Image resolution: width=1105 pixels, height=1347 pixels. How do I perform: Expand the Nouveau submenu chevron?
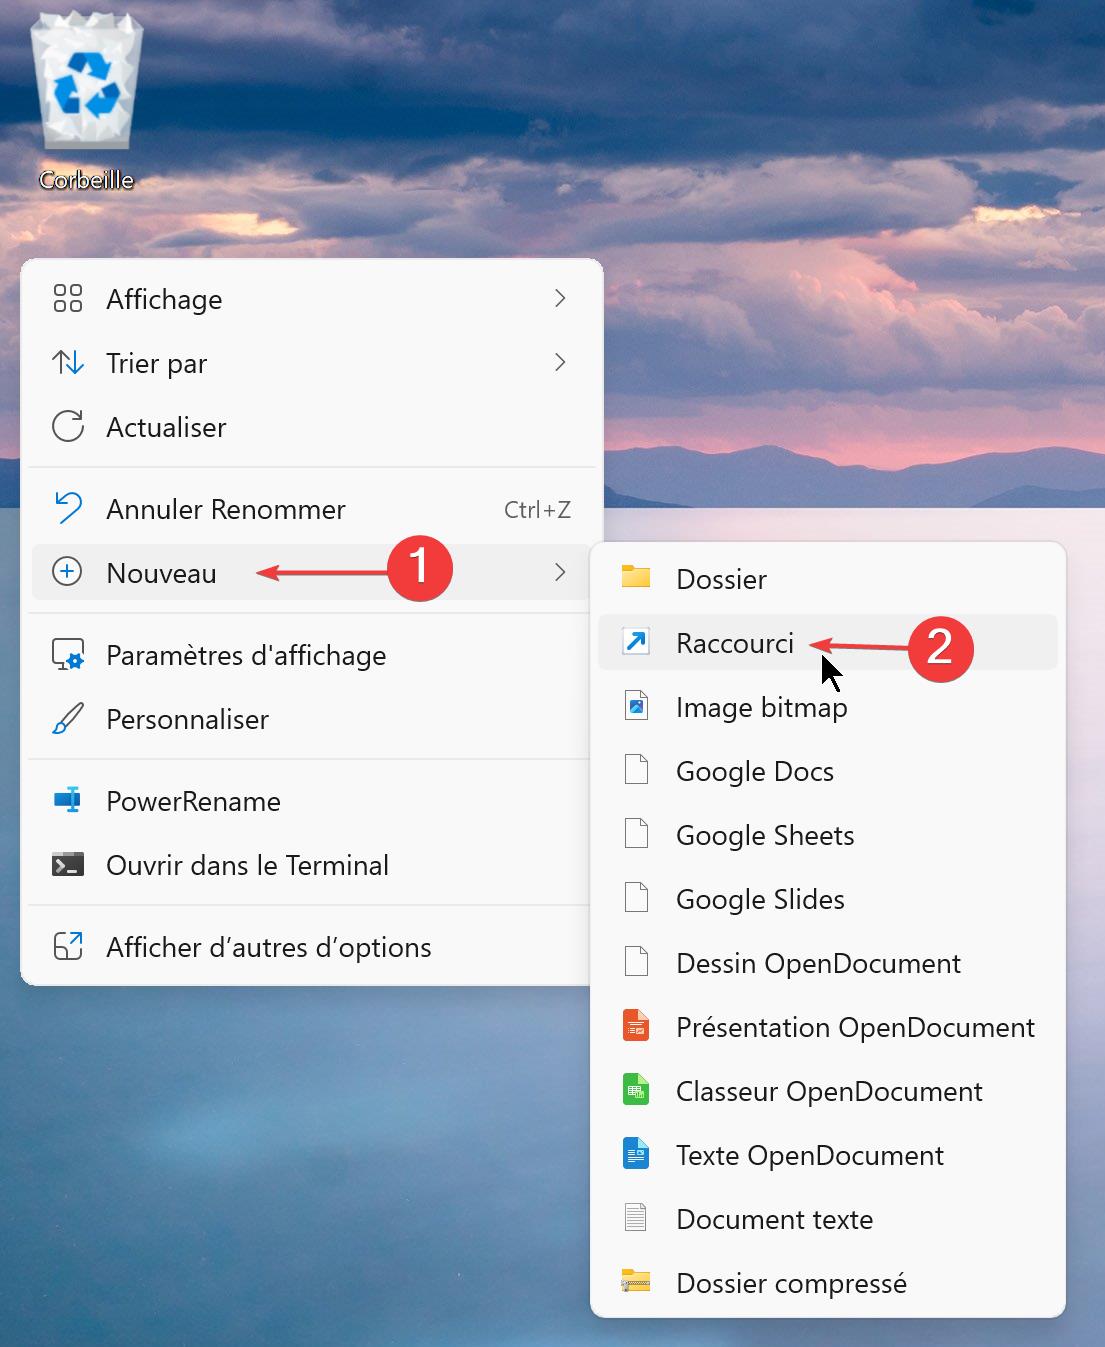click(560, 572)
